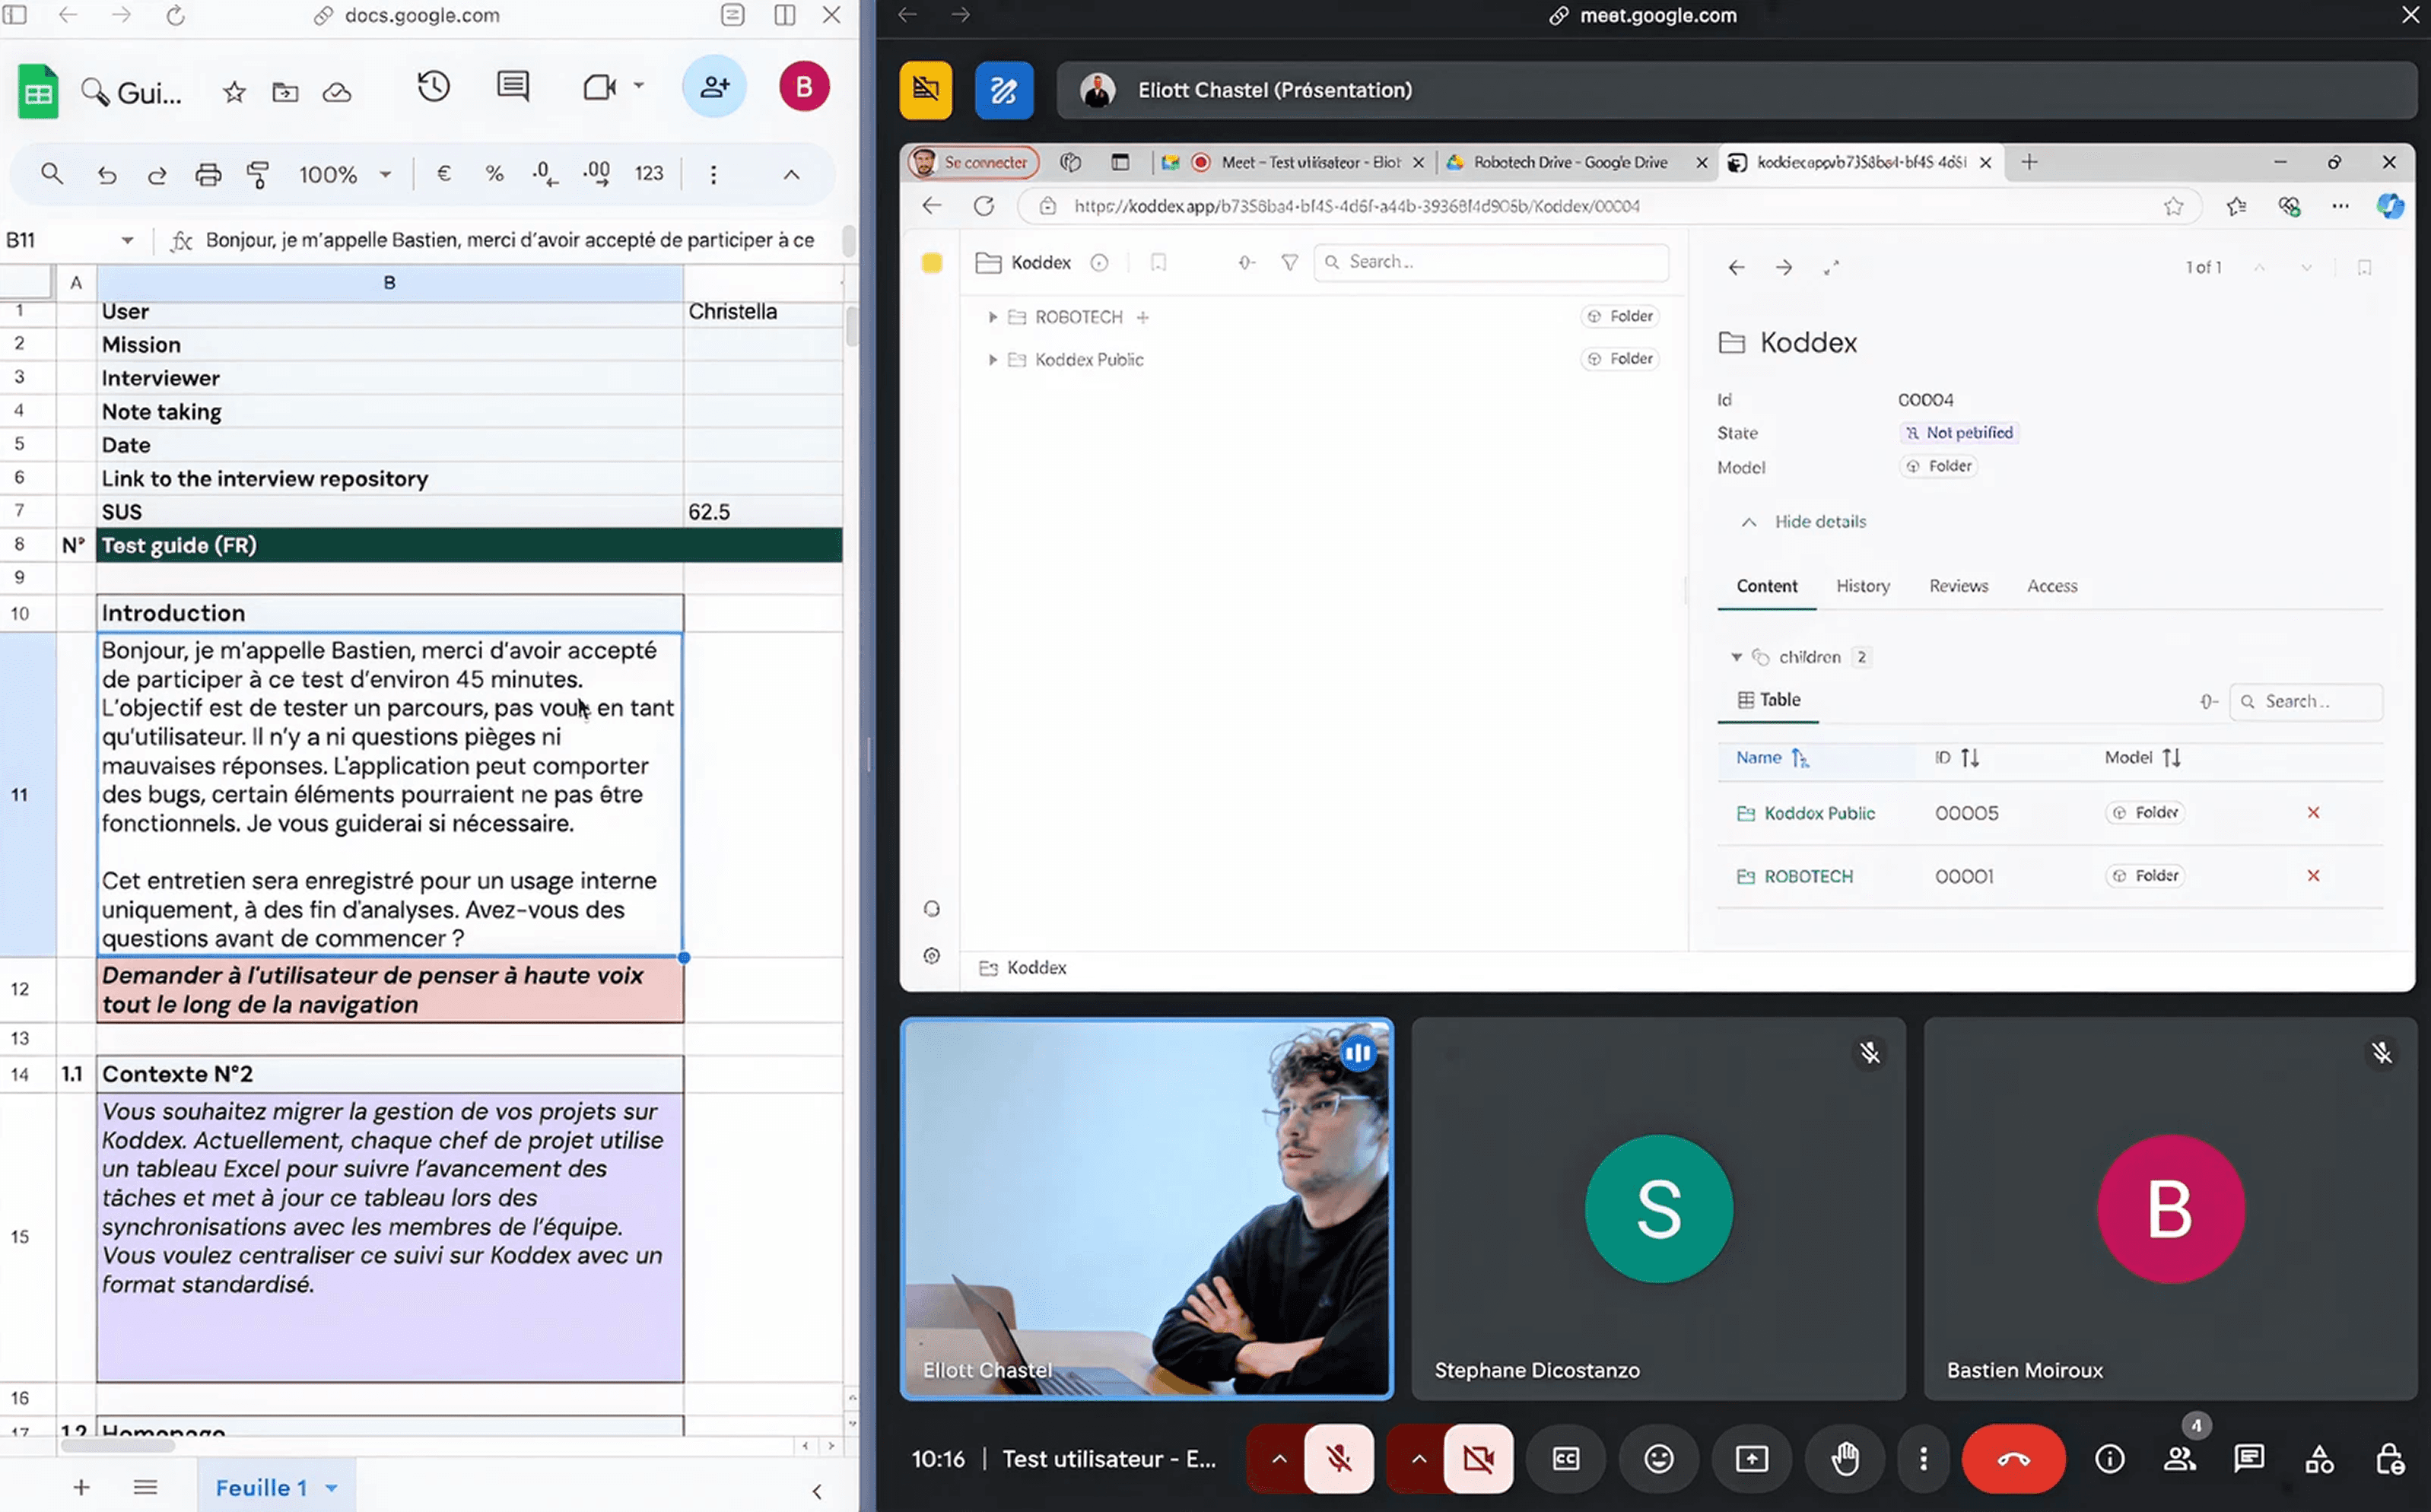The height and width of the screenshot is (1512, 2431).
Task: Click the Sheets share button
Action: [x=713, y=87]
